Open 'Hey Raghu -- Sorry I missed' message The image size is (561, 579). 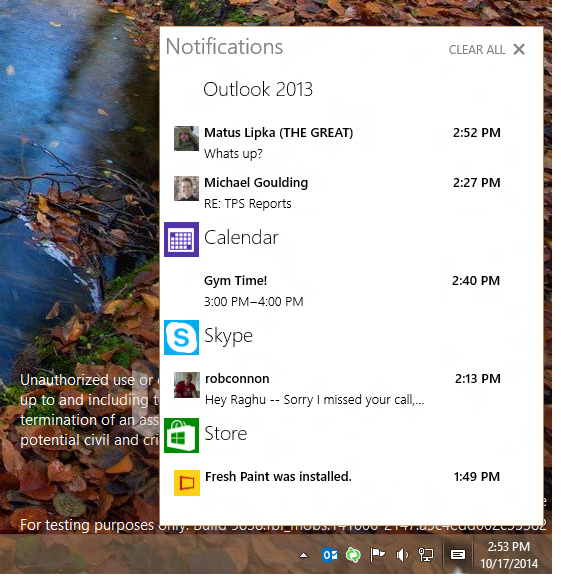coord(314,400)
